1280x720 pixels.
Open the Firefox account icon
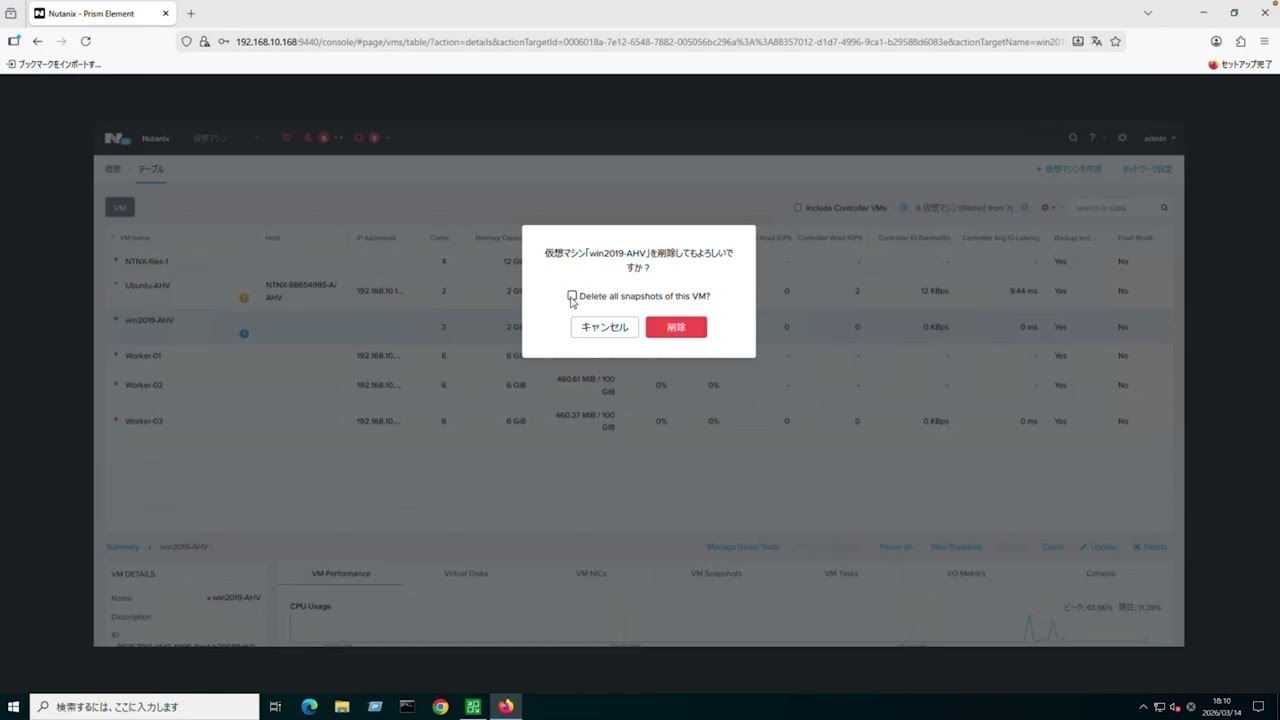point(1216,41)
